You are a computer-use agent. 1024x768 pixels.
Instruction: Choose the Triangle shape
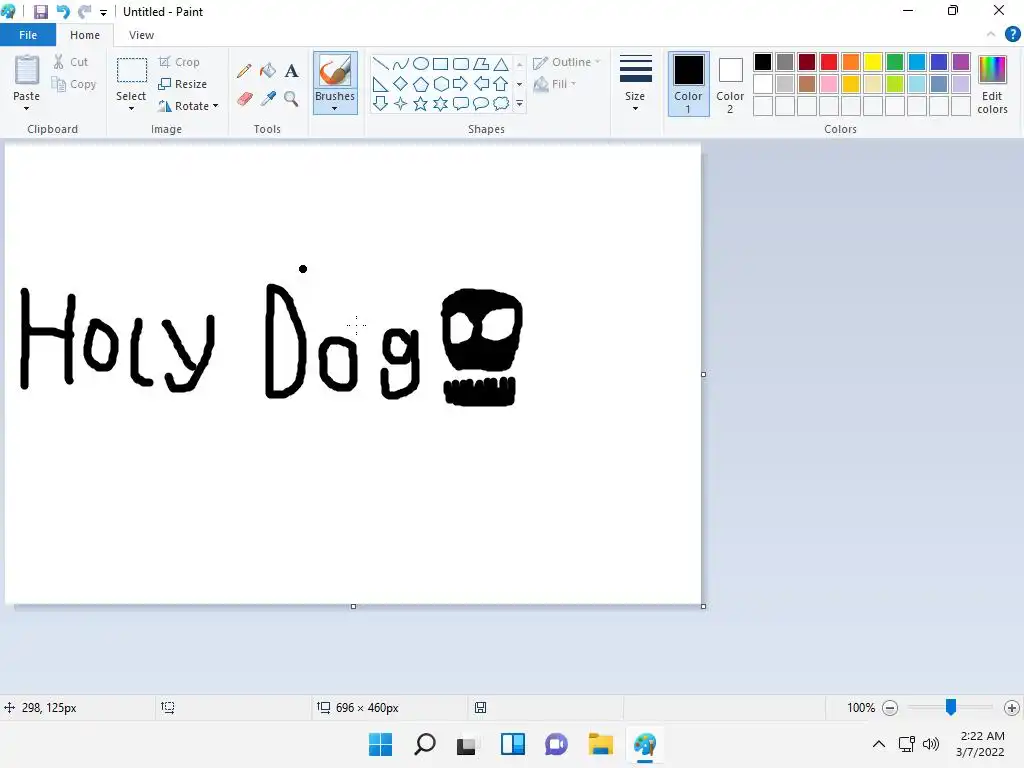(501, 63)
